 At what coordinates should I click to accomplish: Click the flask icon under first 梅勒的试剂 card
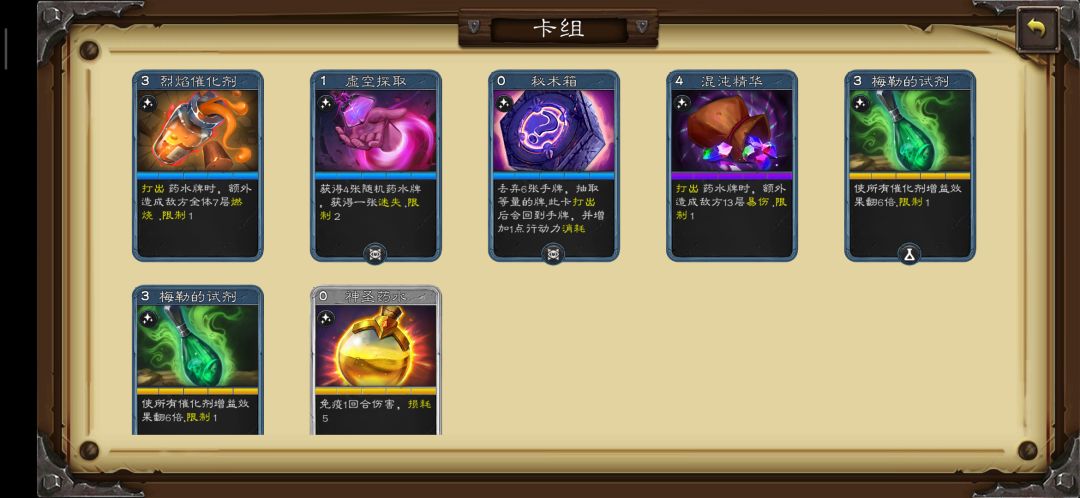point(909,254)
